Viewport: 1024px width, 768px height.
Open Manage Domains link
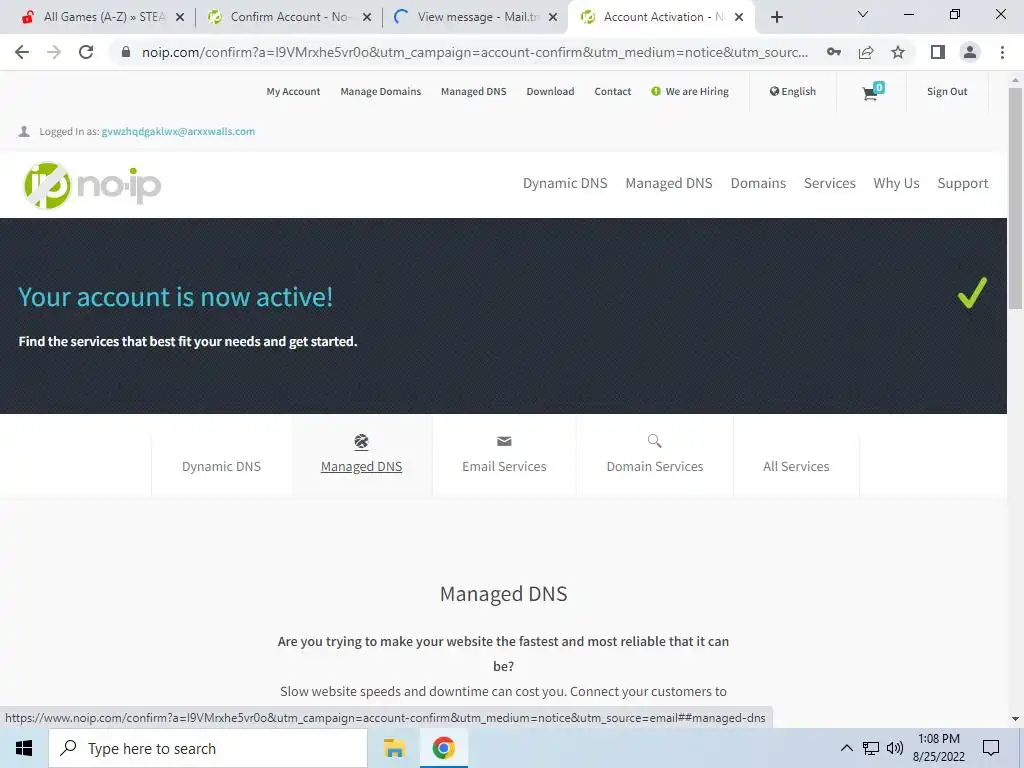(x=381, y=91)
